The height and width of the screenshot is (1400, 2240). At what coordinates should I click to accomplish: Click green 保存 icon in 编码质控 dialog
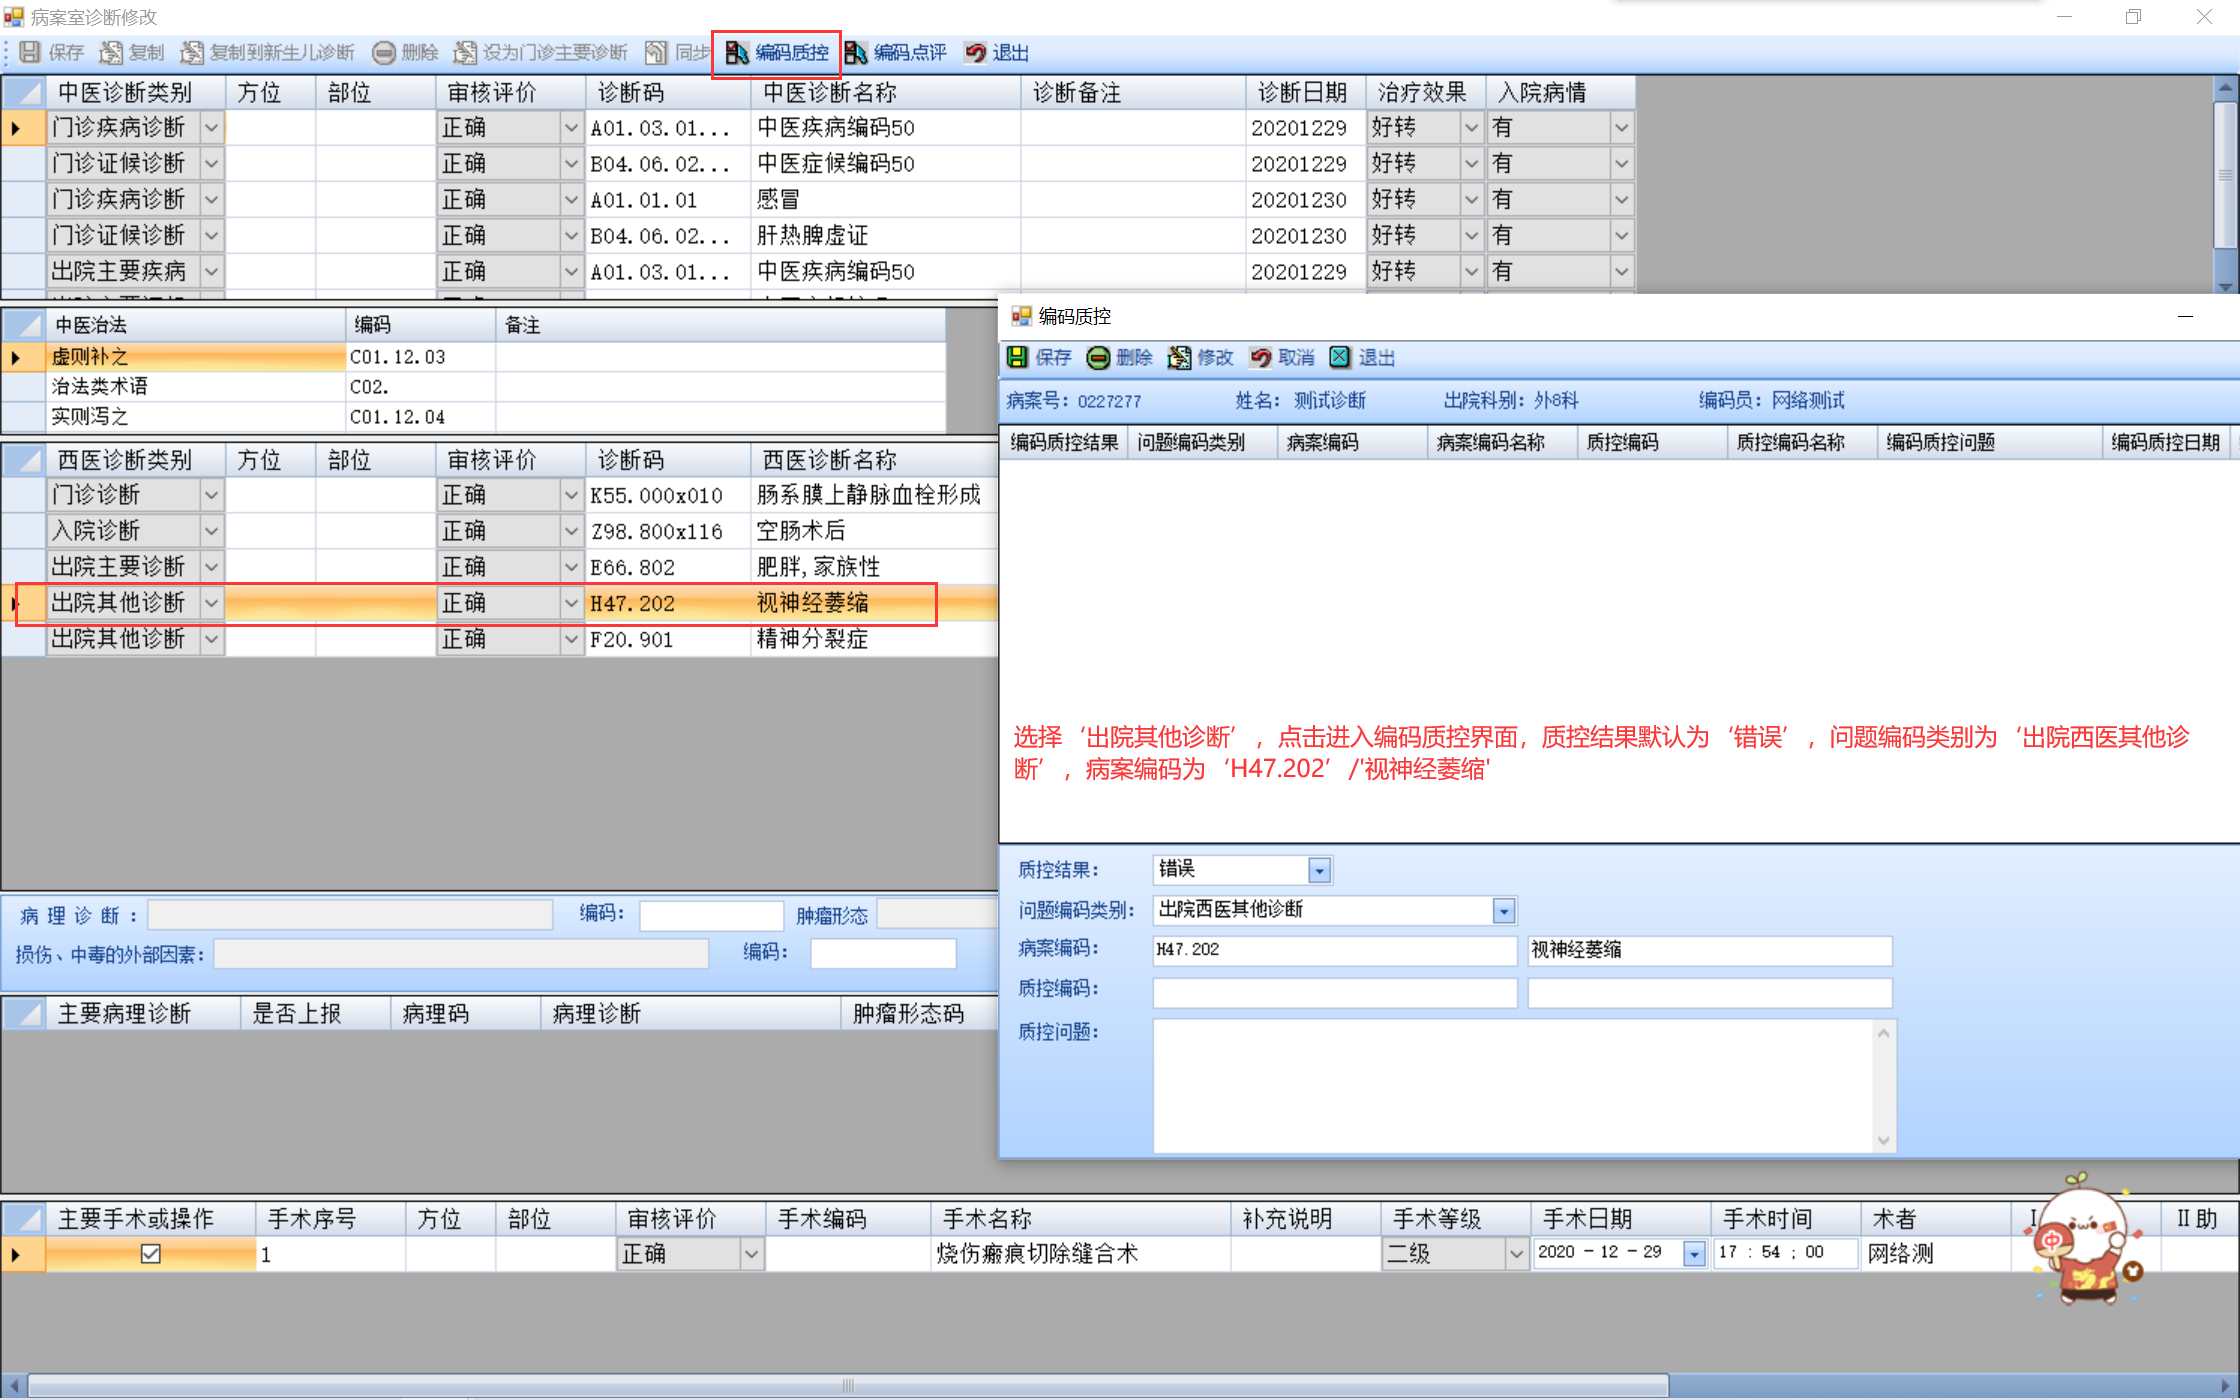(x=1017, y=358)
